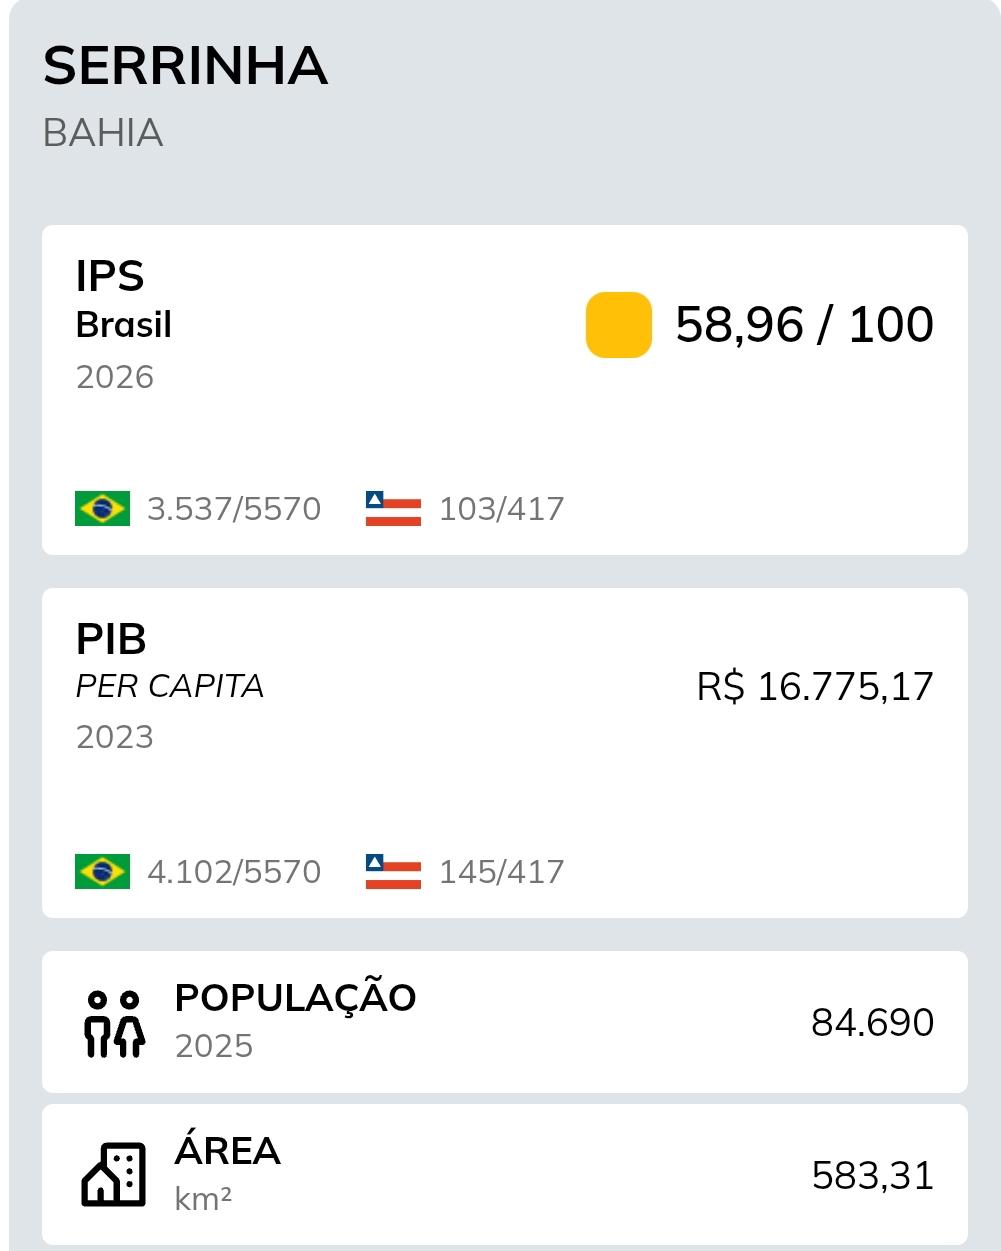Click the national IPS rank 3.537/5570

click(x=234, y=509)
